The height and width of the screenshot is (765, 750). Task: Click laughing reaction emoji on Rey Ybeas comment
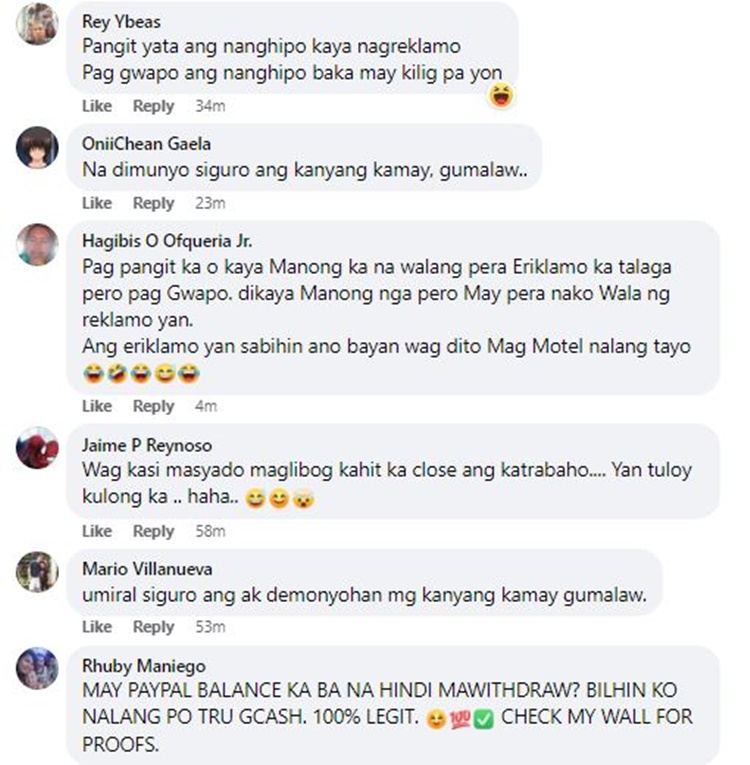[501, 95]
